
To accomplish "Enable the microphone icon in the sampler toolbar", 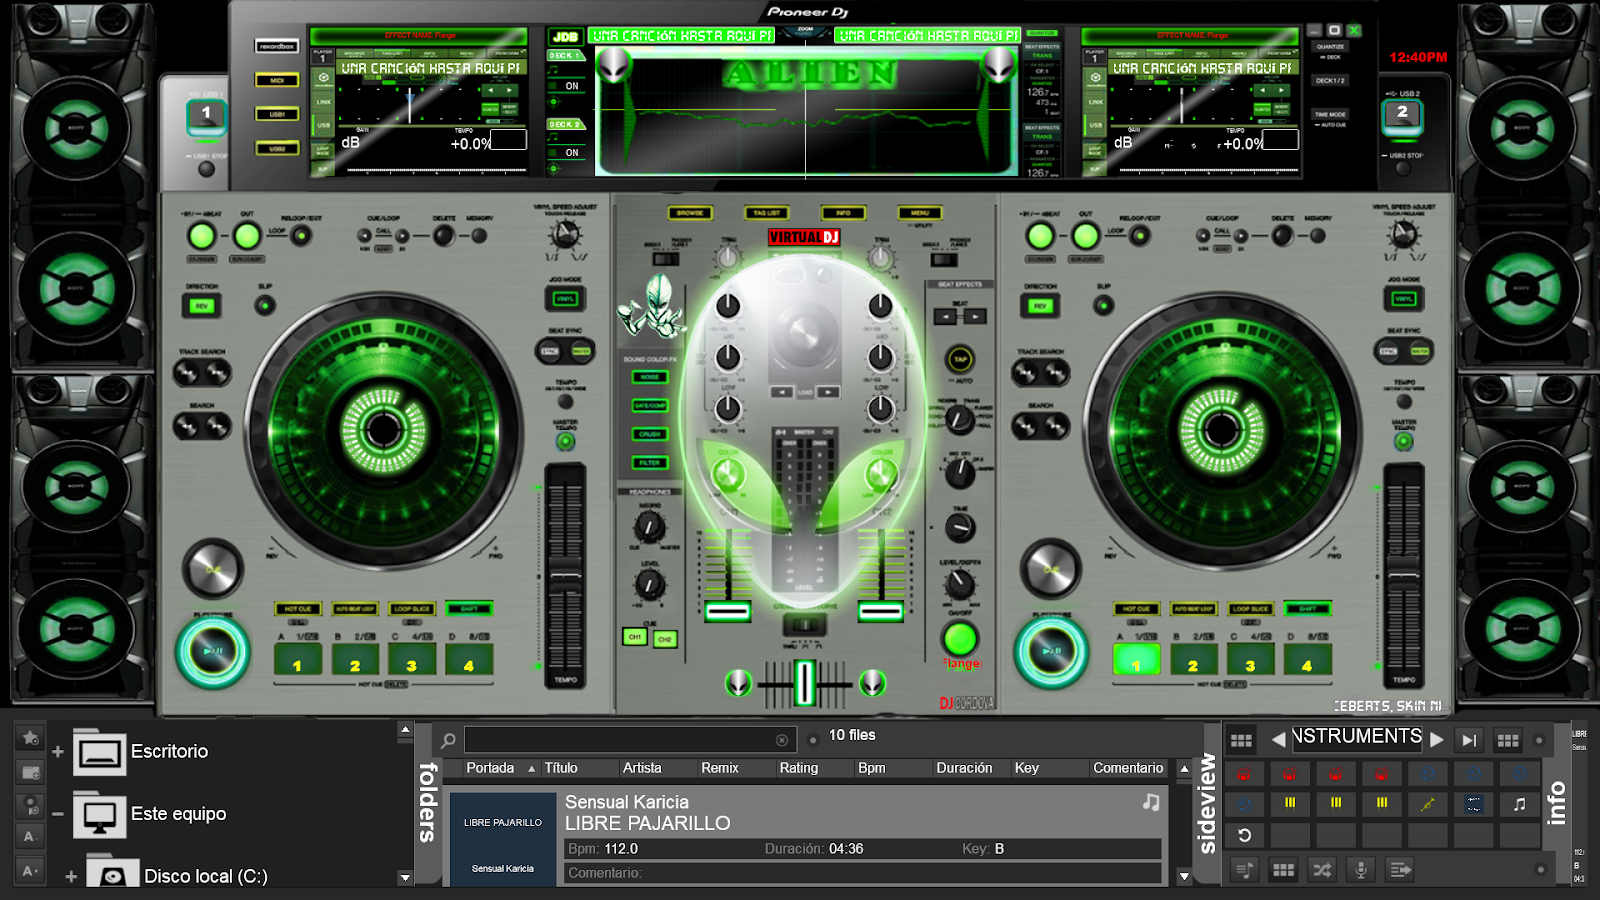I will pos(1361,869).
